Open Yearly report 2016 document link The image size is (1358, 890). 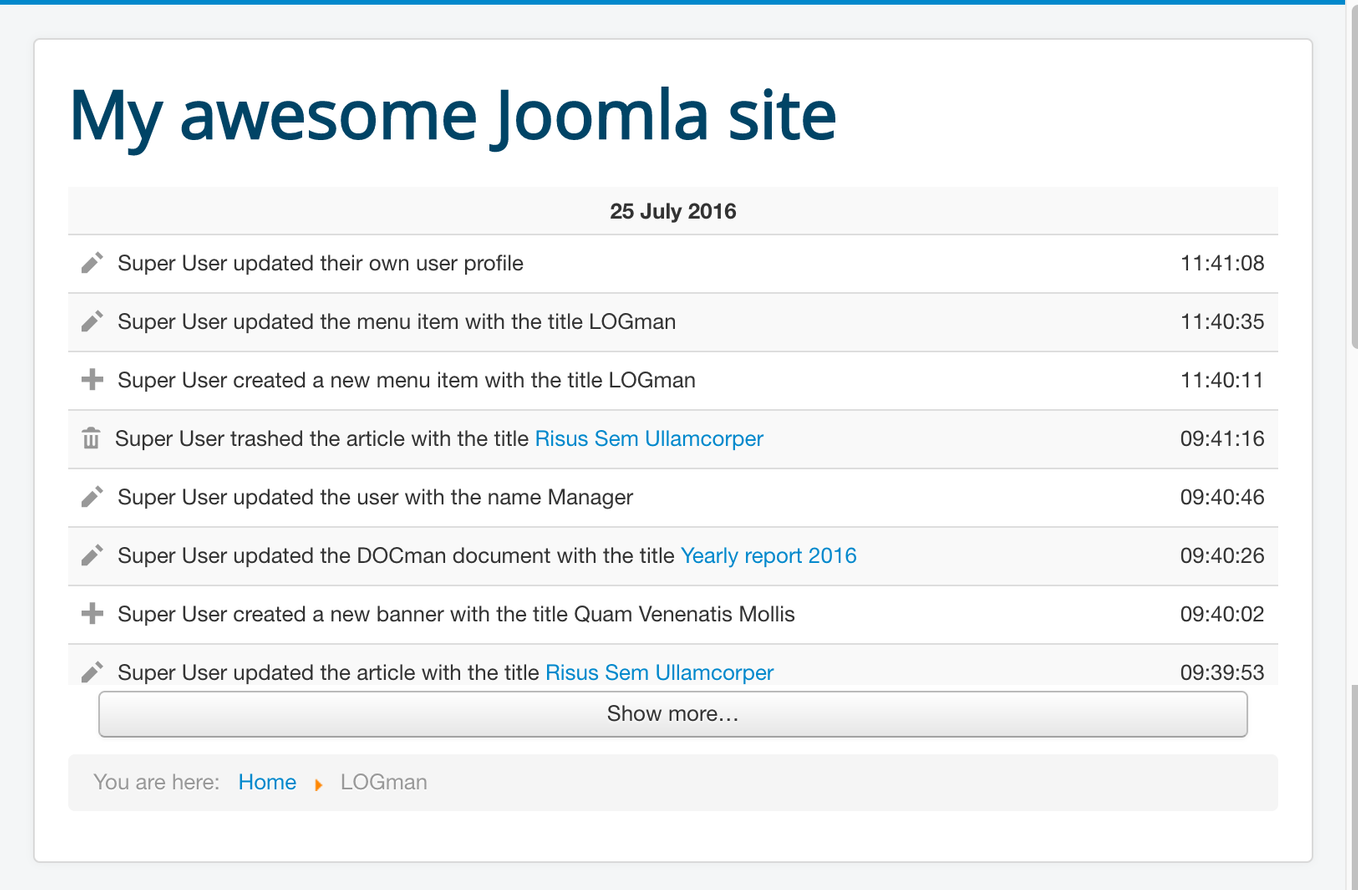pos(768,555)
